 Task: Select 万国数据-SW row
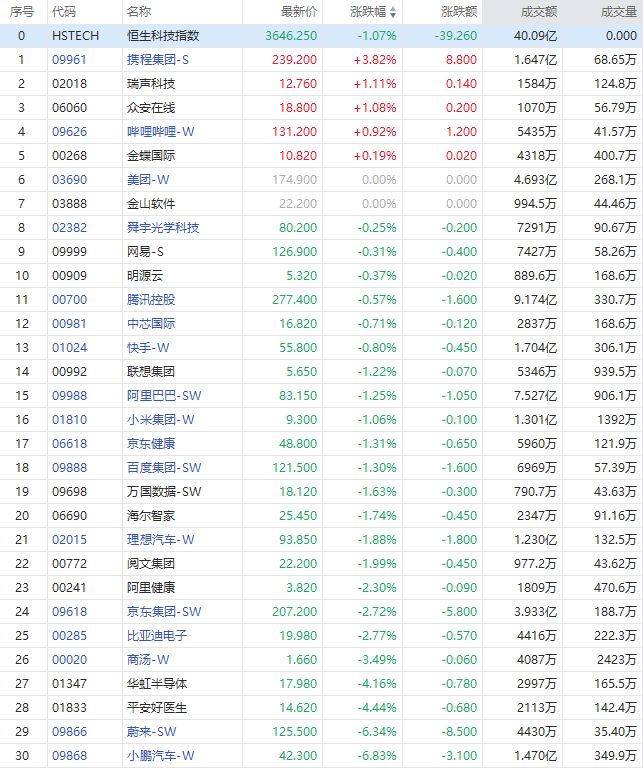point(321,492)
